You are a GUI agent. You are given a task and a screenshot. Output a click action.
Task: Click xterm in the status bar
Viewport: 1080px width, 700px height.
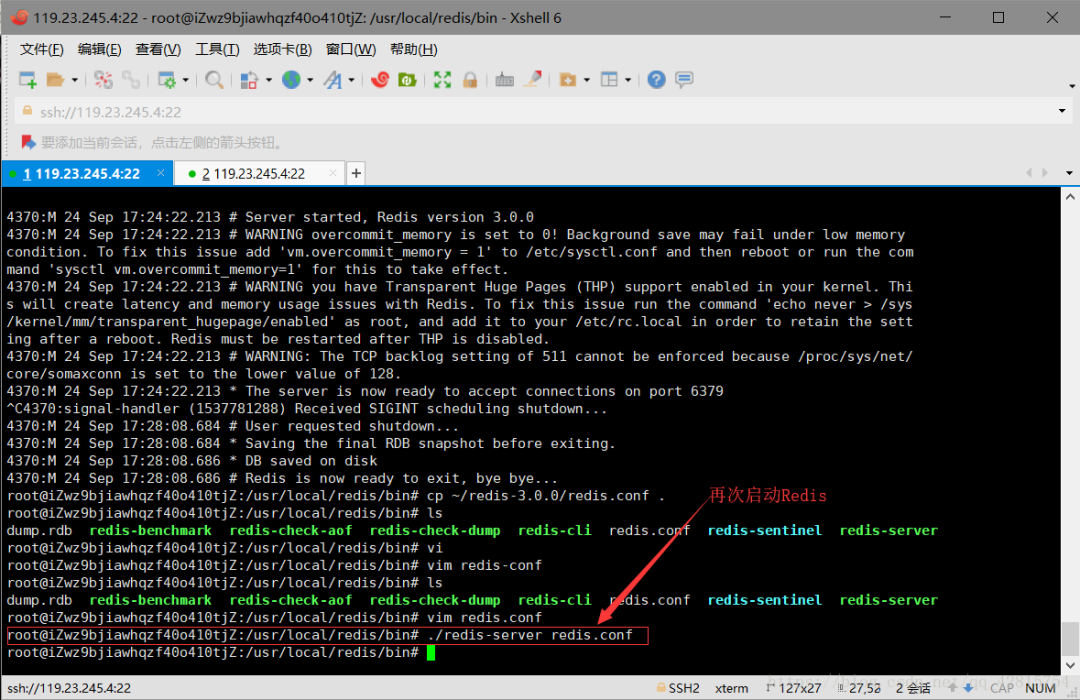point(731,688)
